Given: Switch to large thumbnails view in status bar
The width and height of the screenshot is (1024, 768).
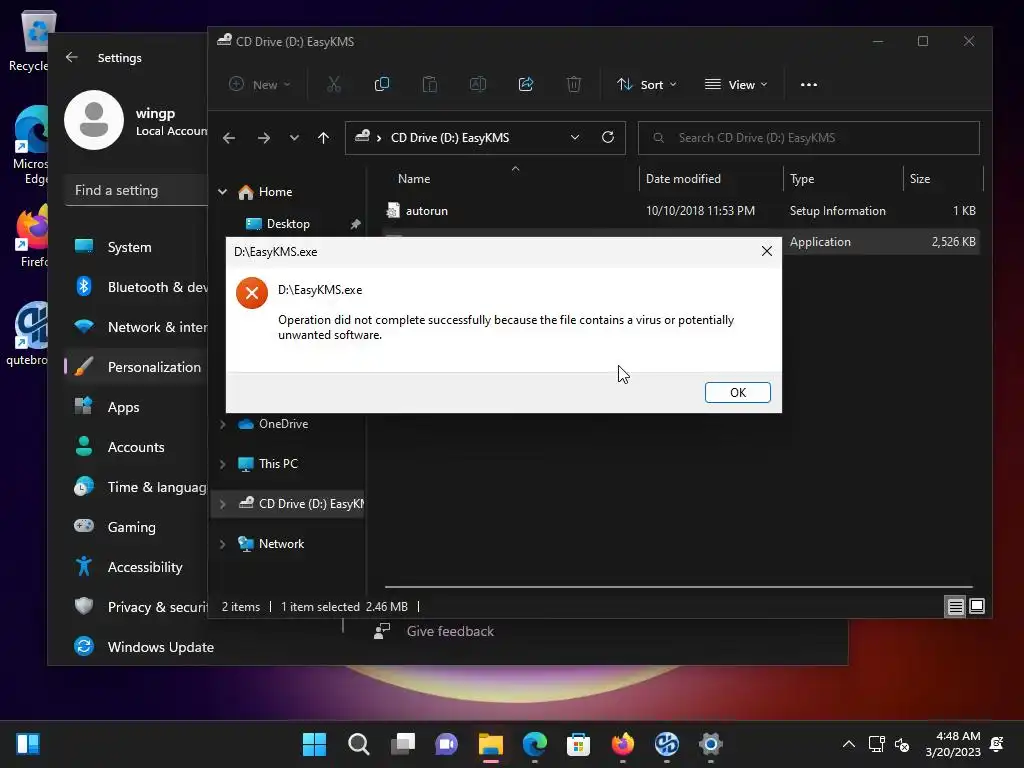Looking at the screenshot, I should click(x=977, y=607).
